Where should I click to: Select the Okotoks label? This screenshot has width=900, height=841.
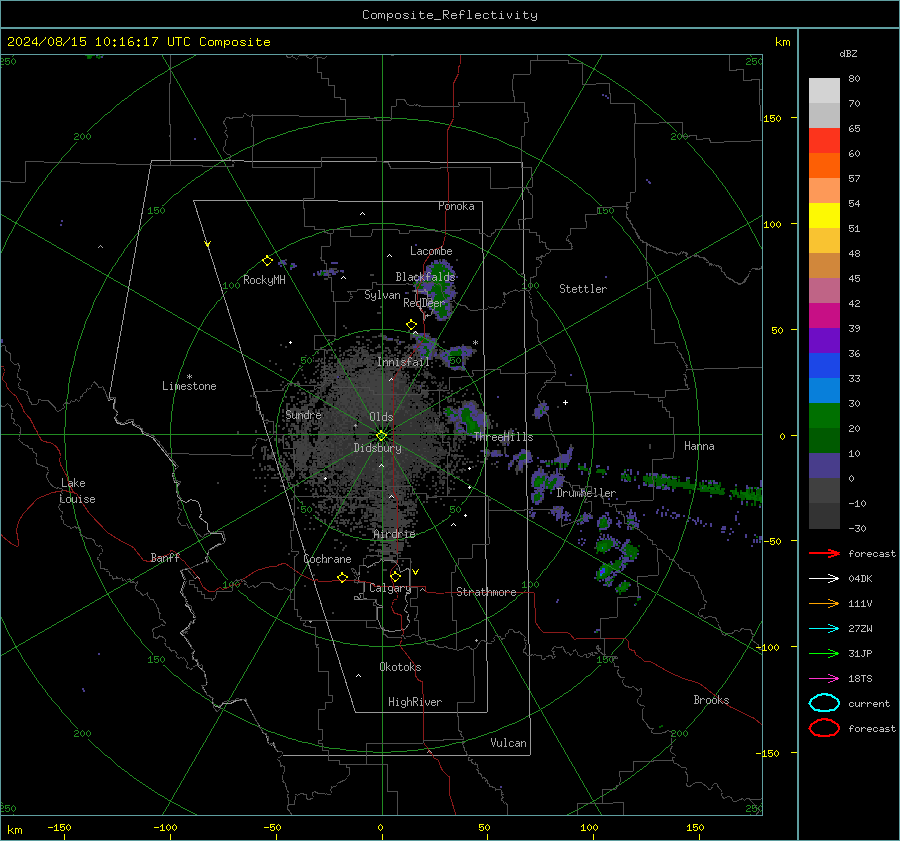click(400, 667)
